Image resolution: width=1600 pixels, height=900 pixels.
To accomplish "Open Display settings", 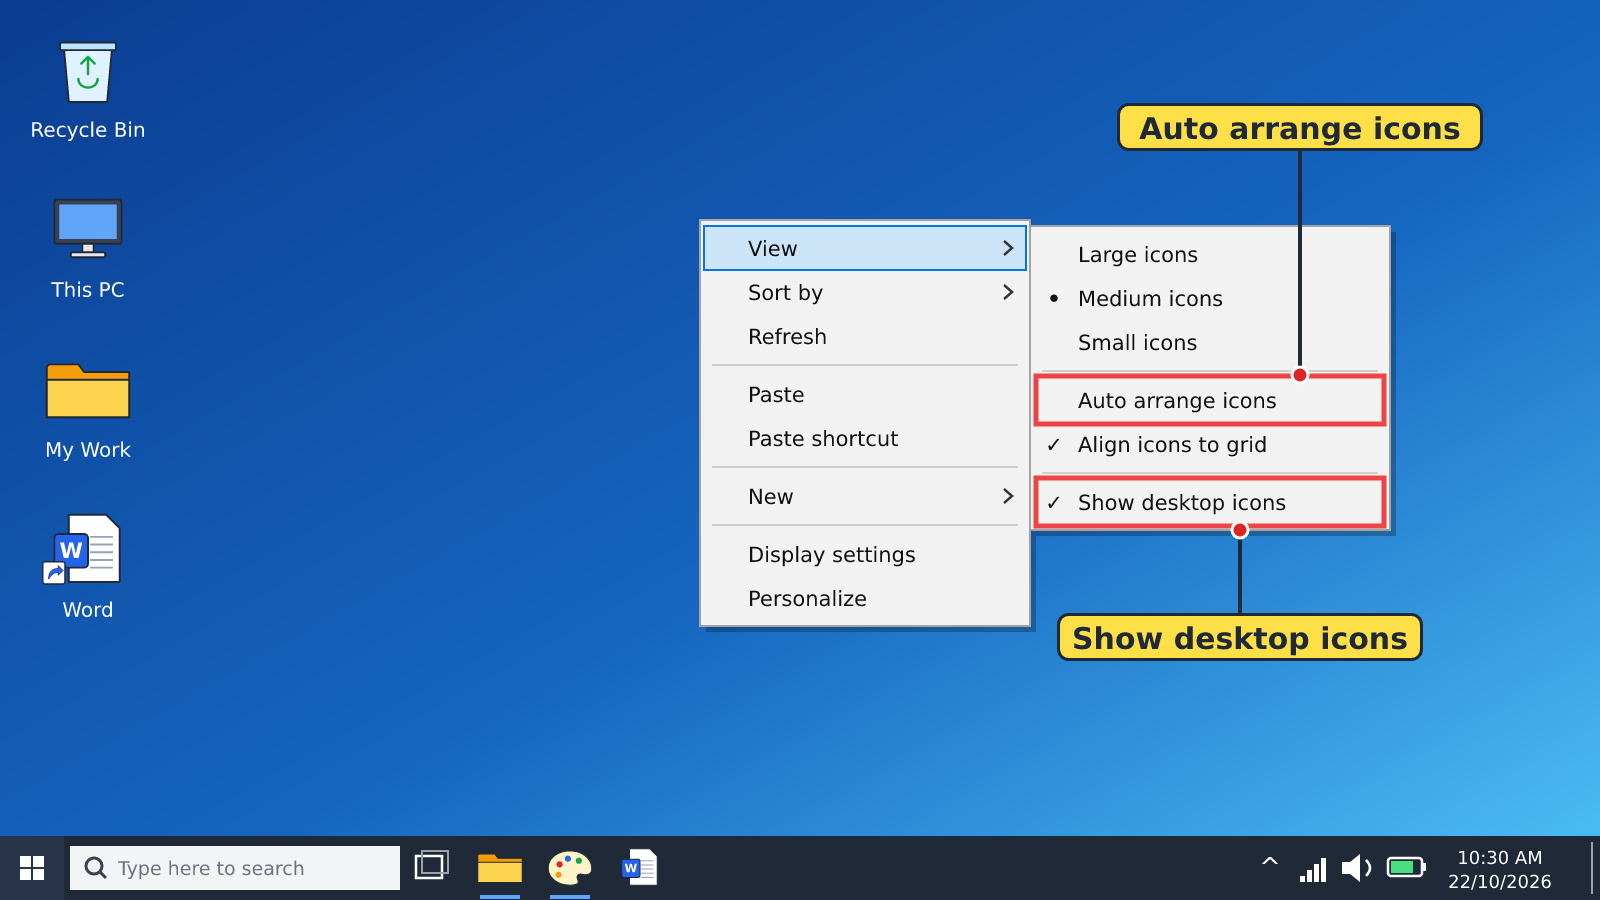I will (865, 554).
